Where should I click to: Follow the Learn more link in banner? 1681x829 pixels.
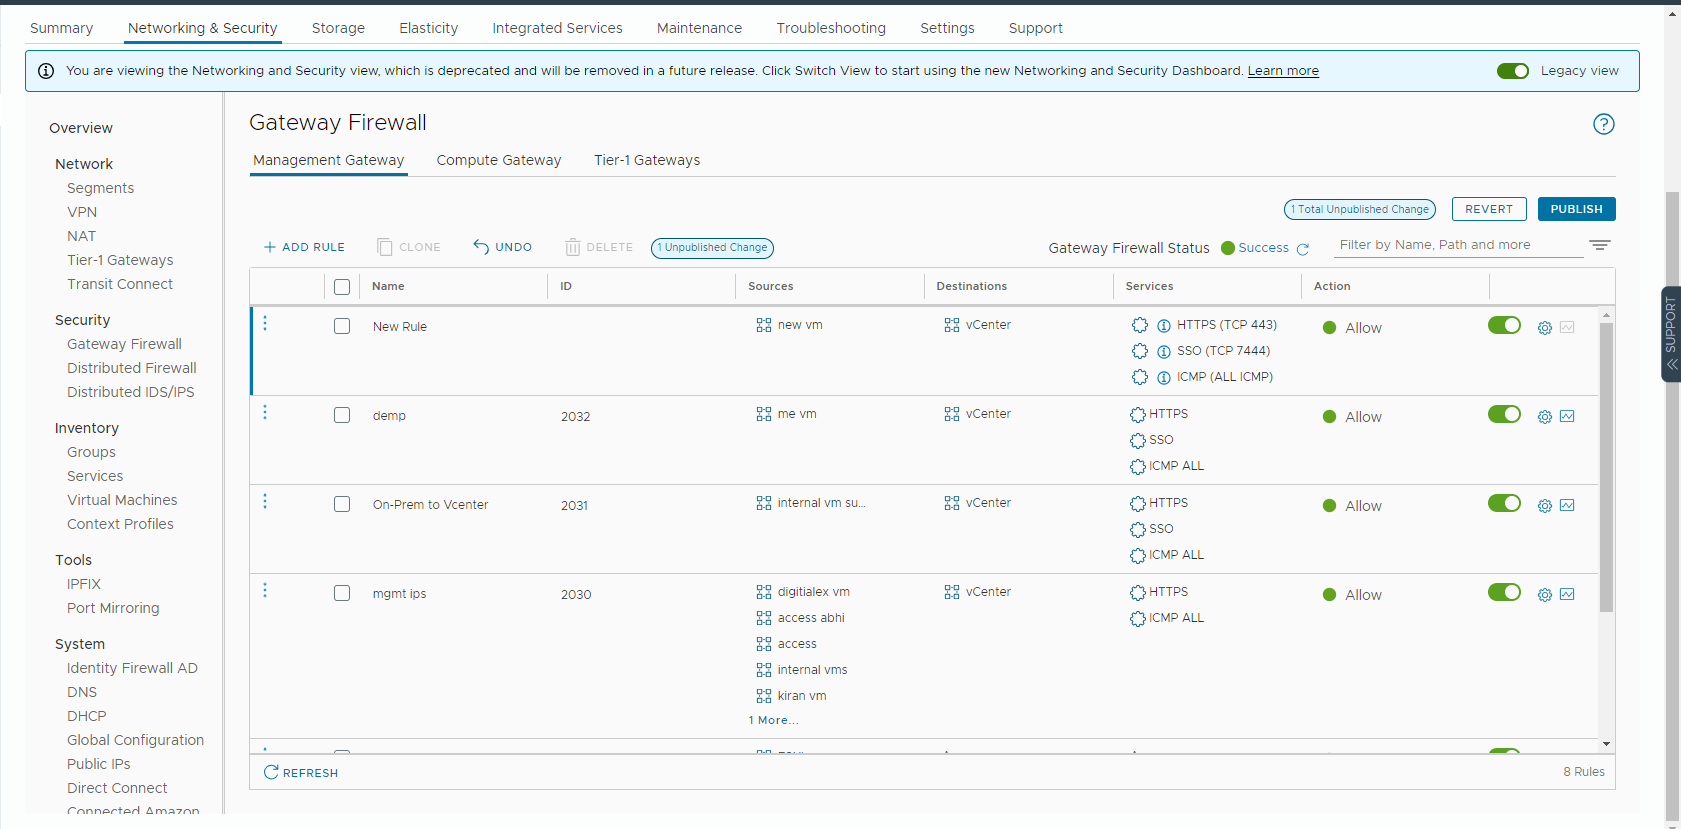(x=1282, y=71)
